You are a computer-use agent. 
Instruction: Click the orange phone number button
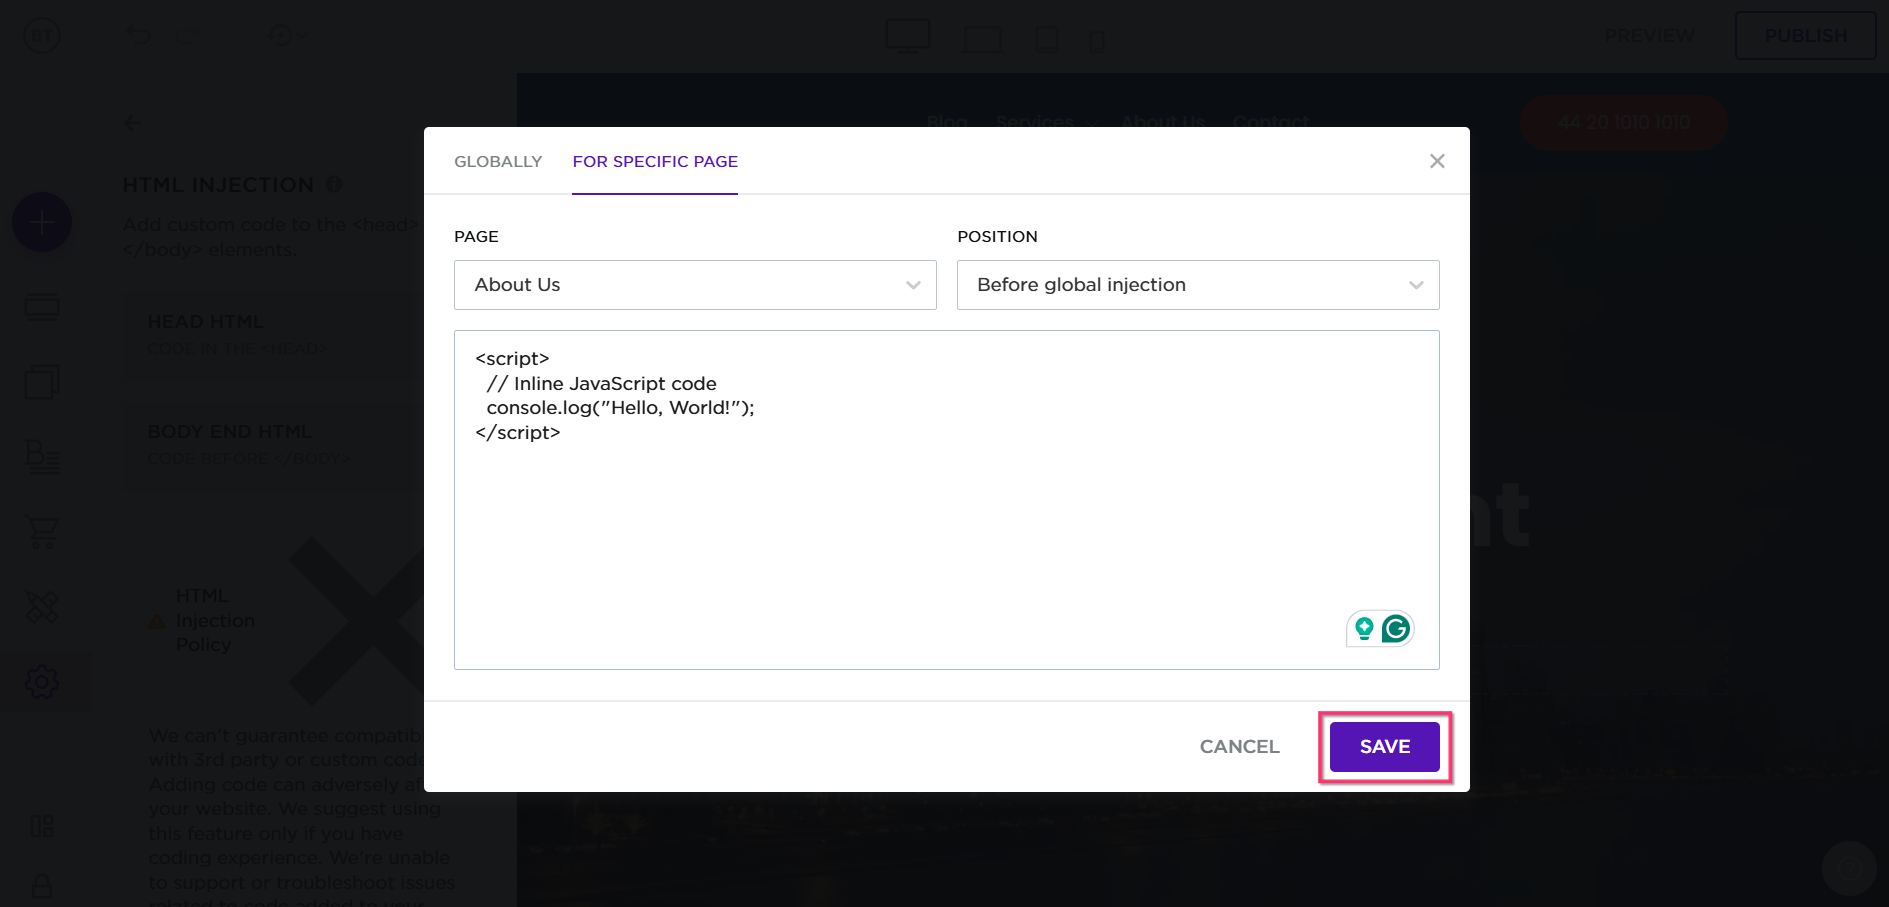click(1624, 123)
